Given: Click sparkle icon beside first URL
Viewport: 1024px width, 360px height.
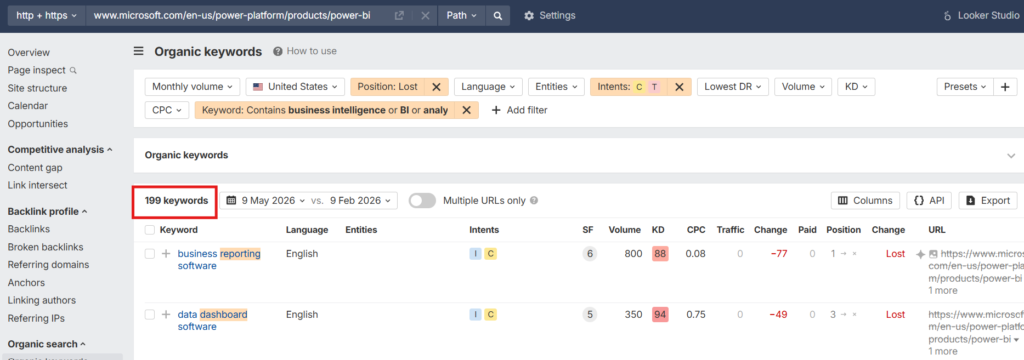Looking at the screenshot, I should pyautogui.click(x=920, y=254).
